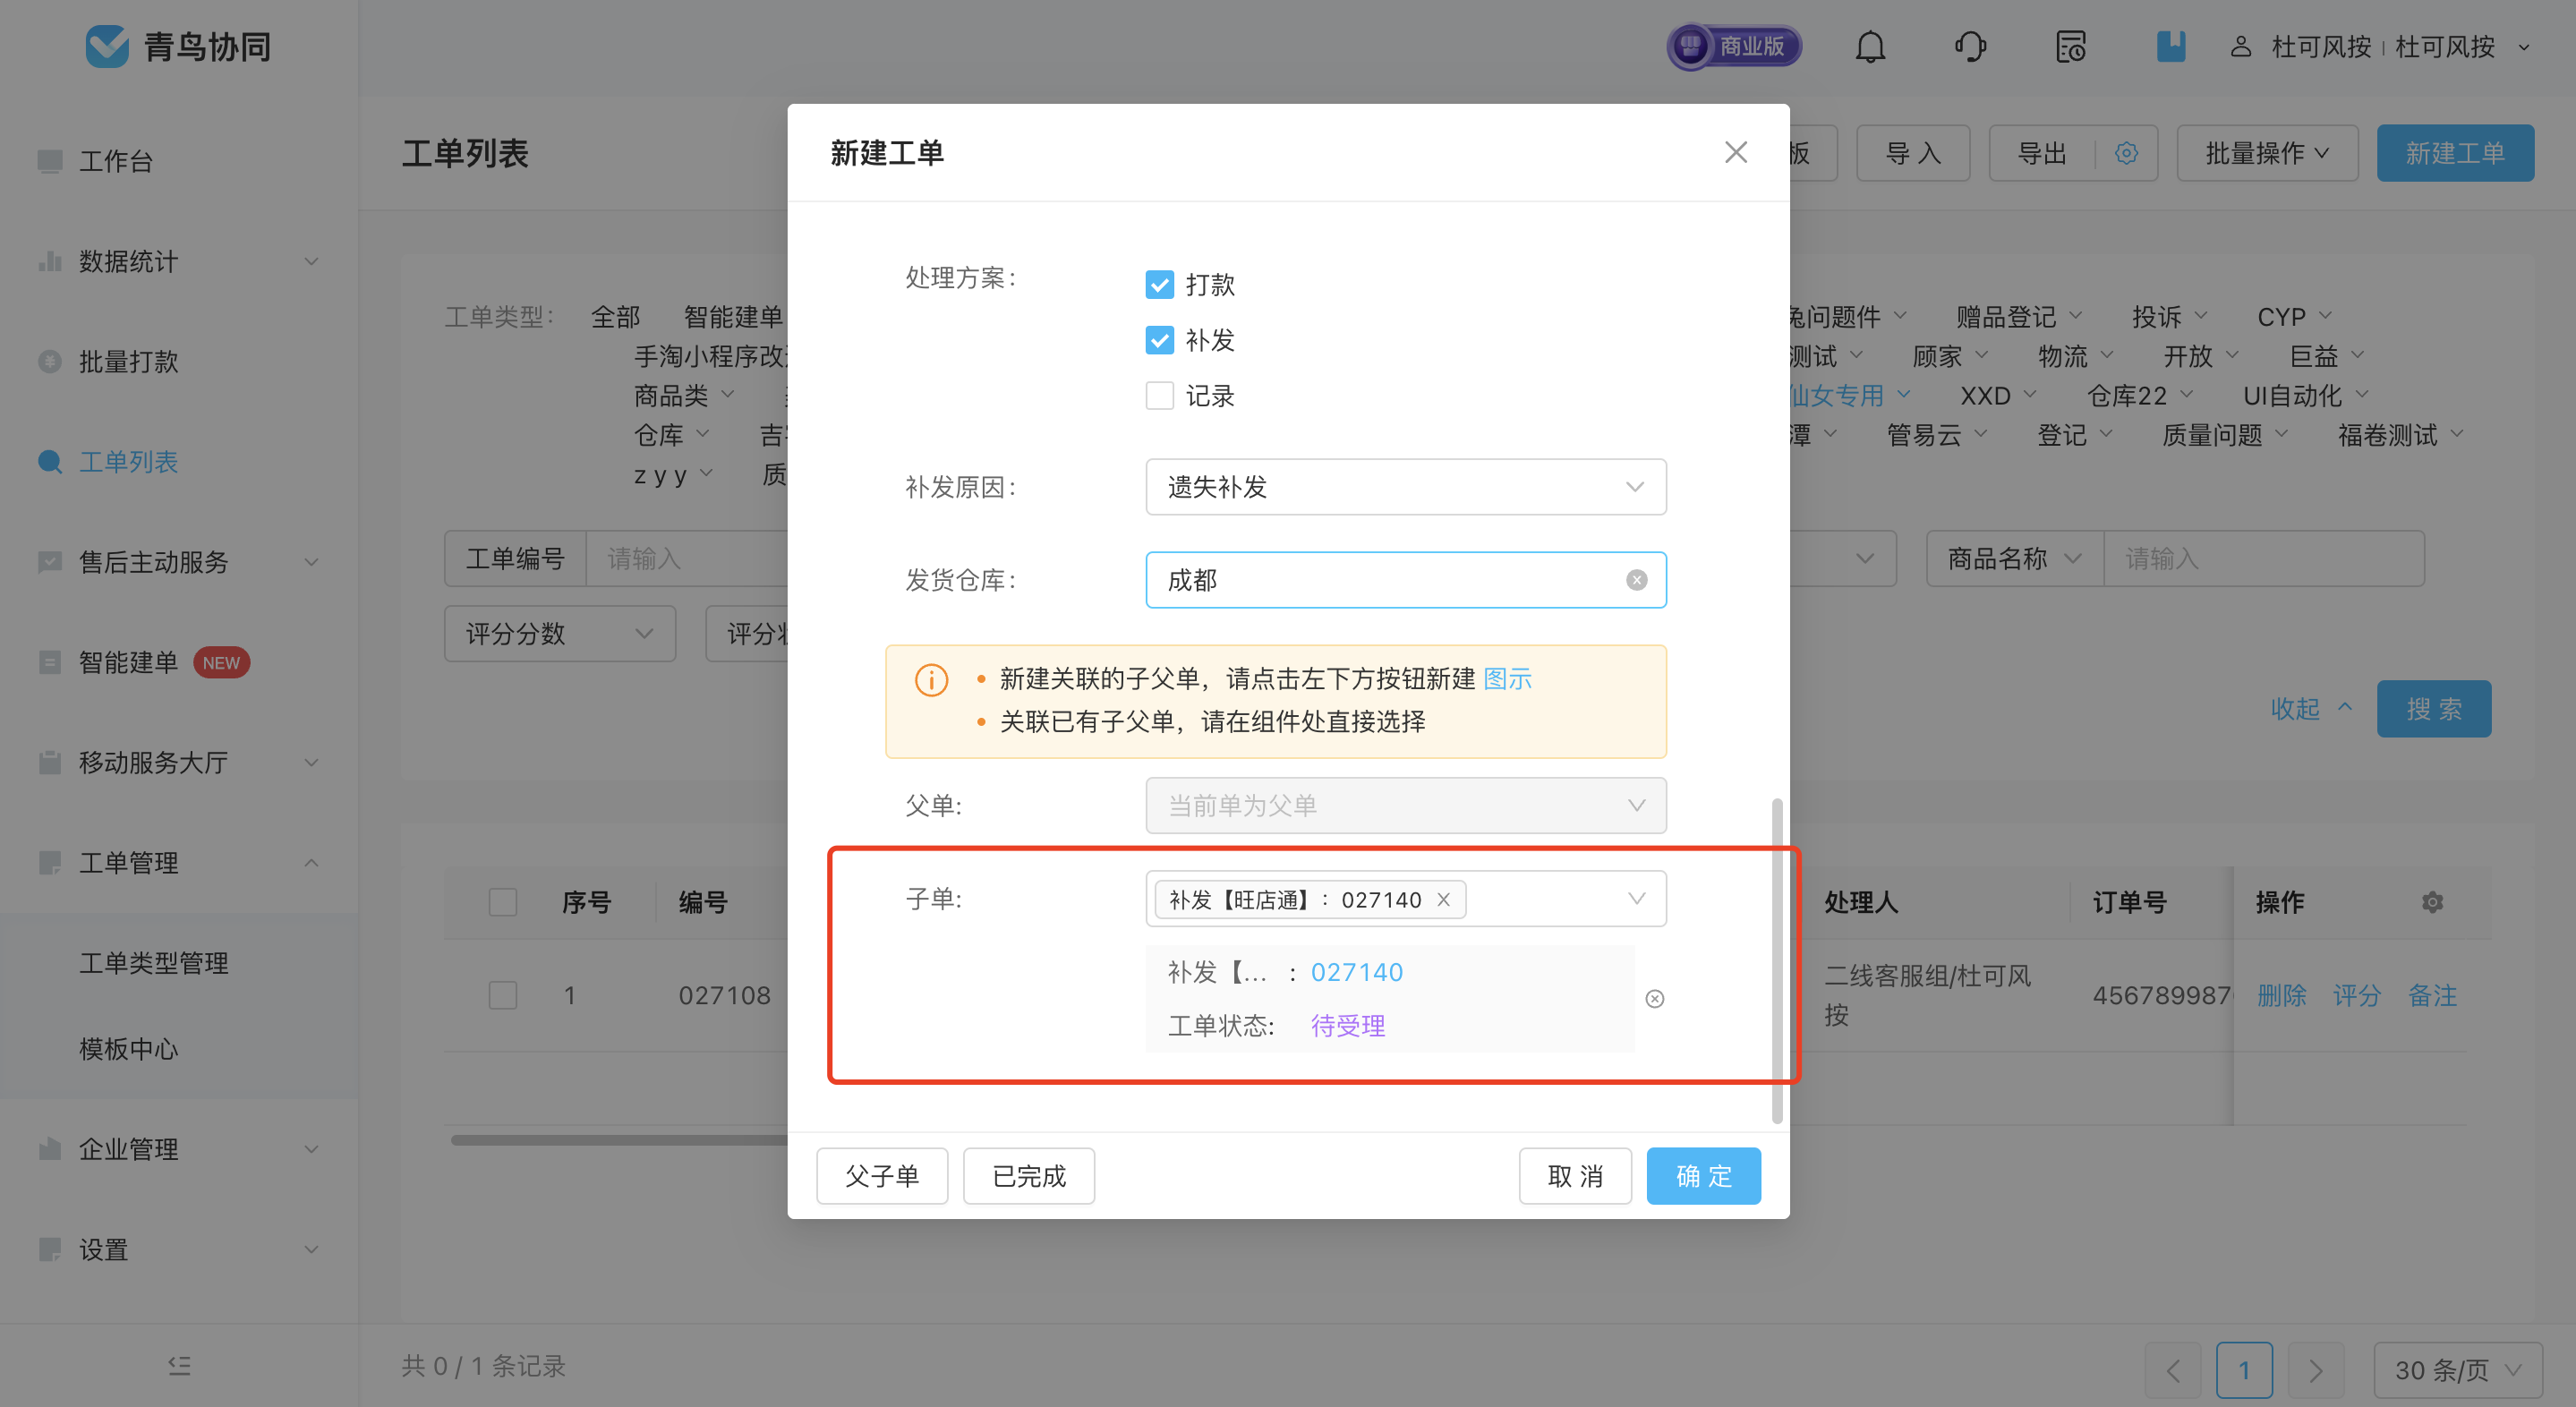
Task: Check the 记录 checkbox
Action: [1159, 396]
